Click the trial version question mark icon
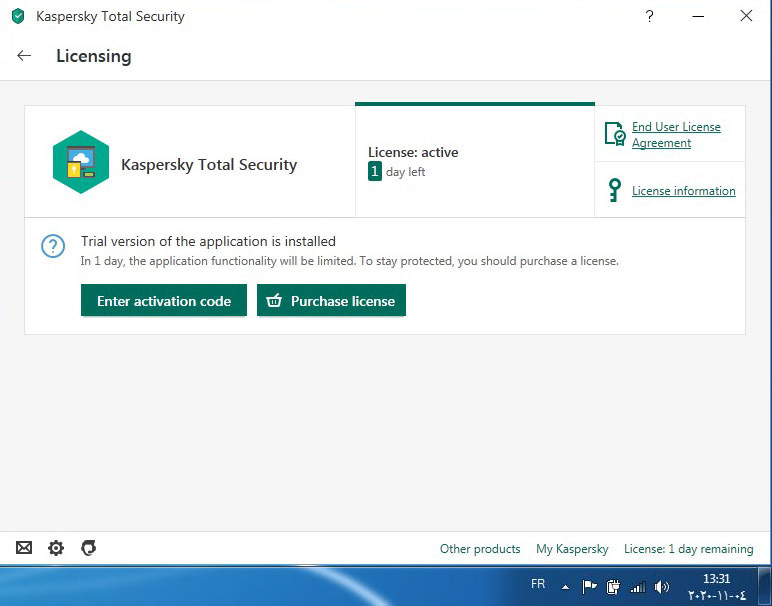The width and height of the screenshot is (772, 606). [x=53, y=246]
